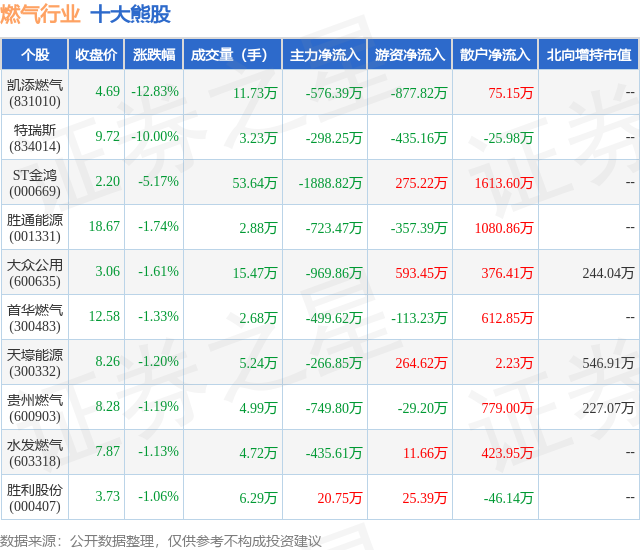
Task: Click retail inflow -46.14万
Action: 509,498
